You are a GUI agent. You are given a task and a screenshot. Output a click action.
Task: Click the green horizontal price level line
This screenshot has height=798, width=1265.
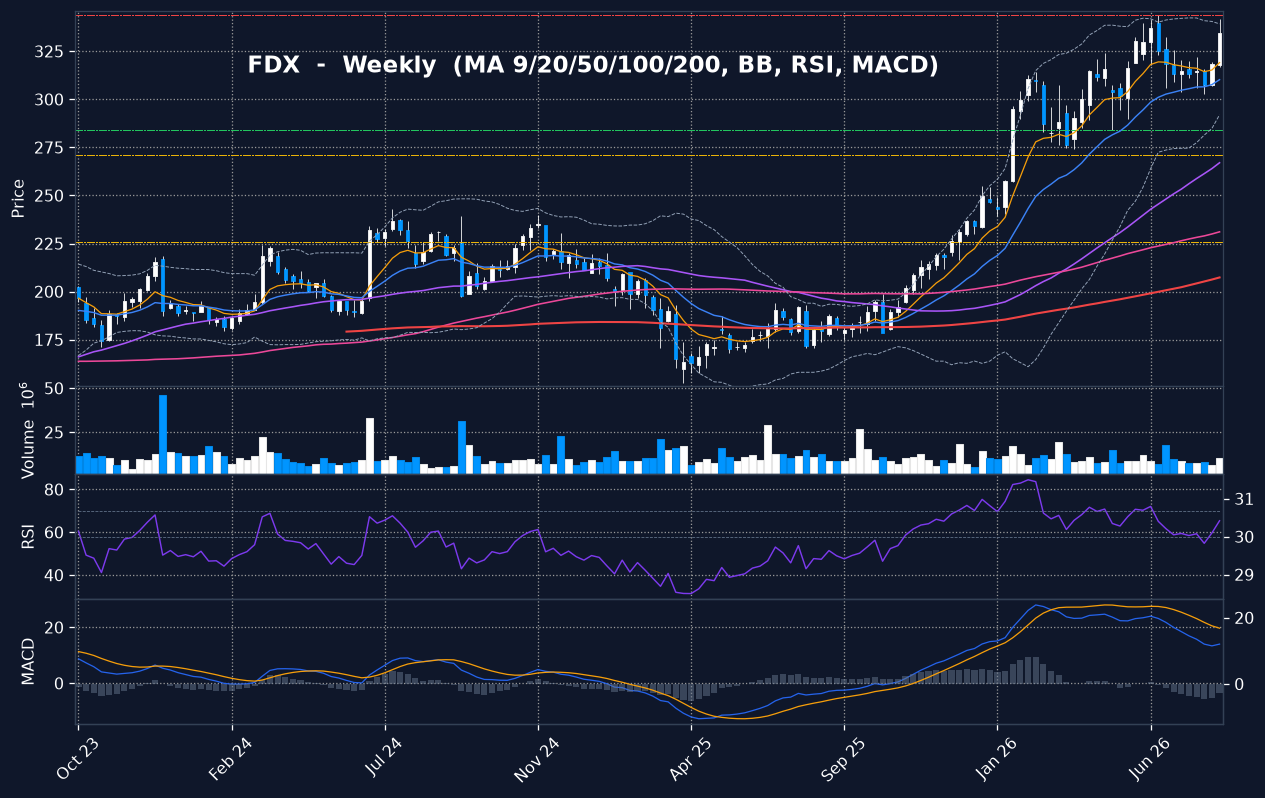tap(649, 130)
